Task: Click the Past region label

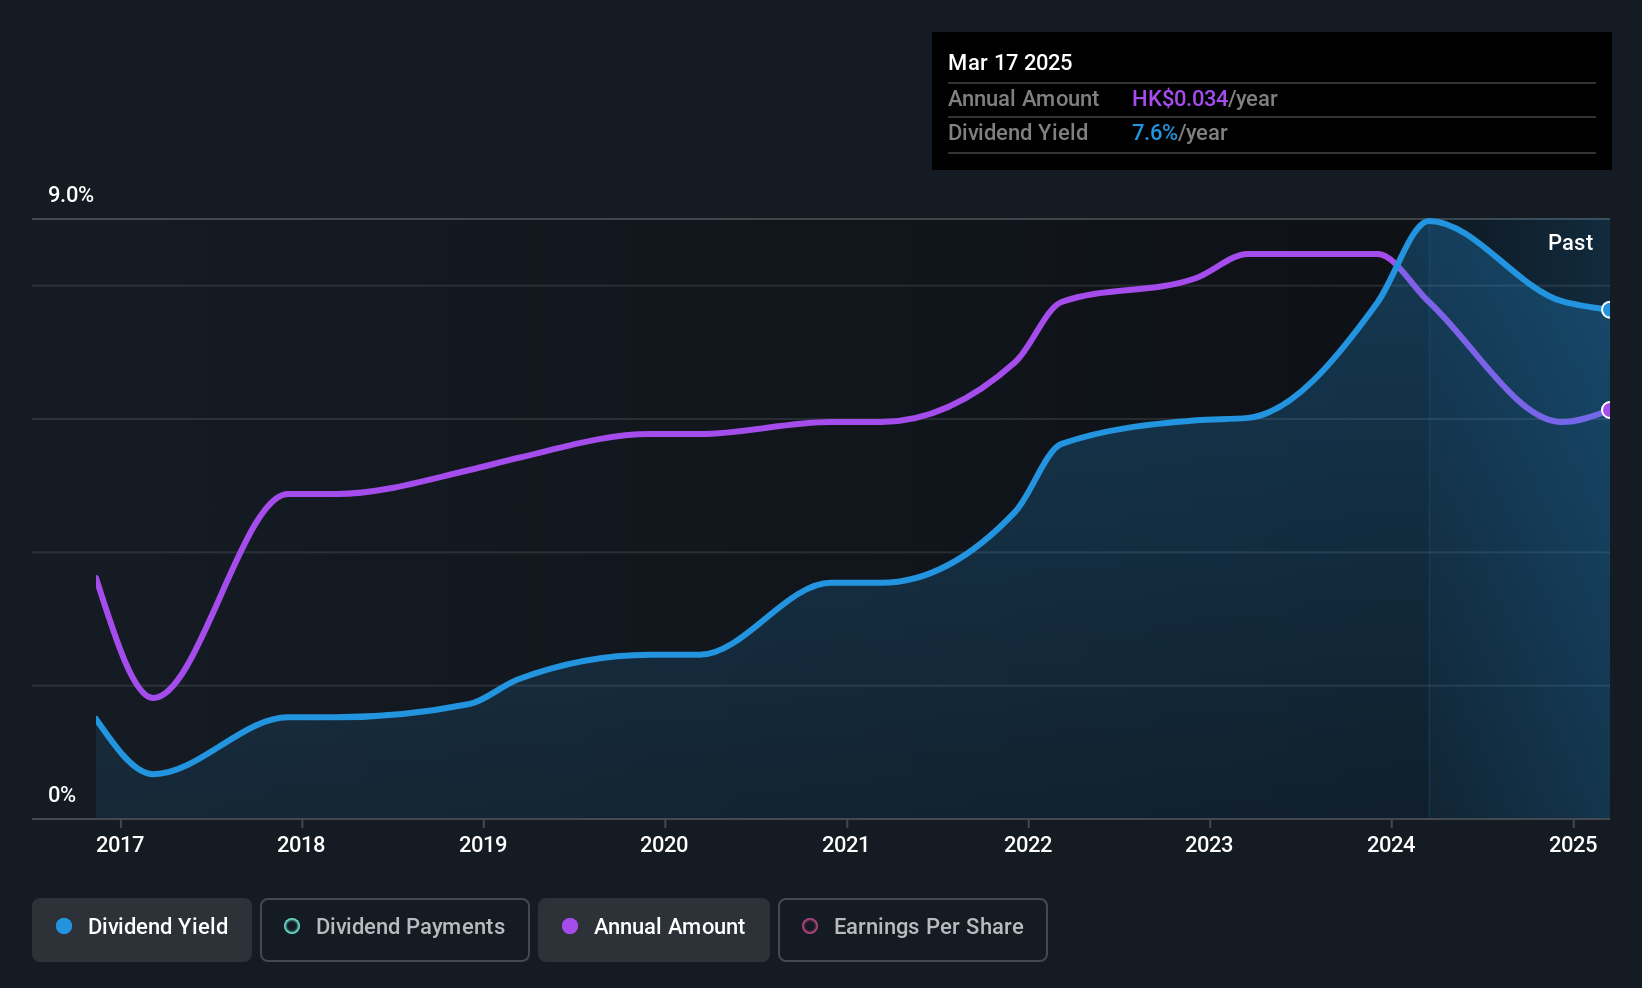Action: pyautogui.click(x=1570, y=243)
